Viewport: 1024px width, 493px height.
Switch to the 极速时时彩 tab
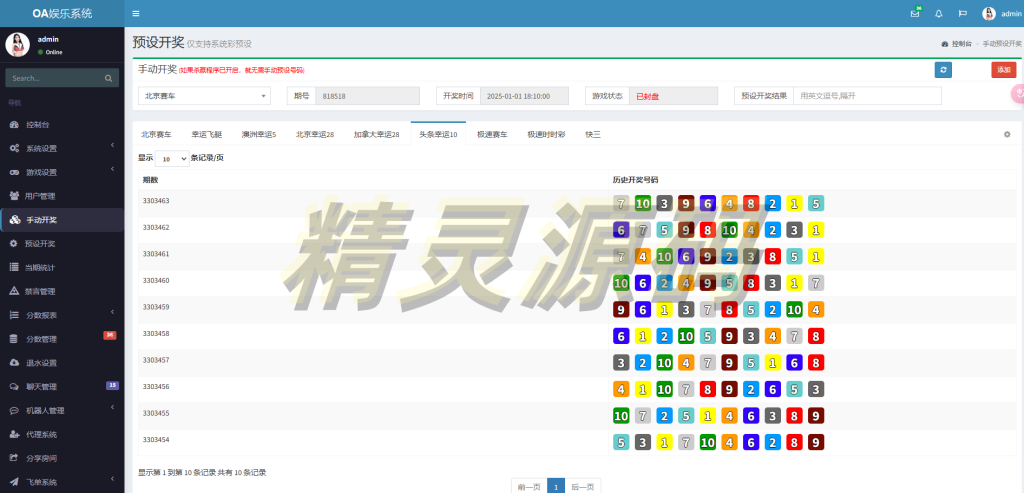pos(547,135)
